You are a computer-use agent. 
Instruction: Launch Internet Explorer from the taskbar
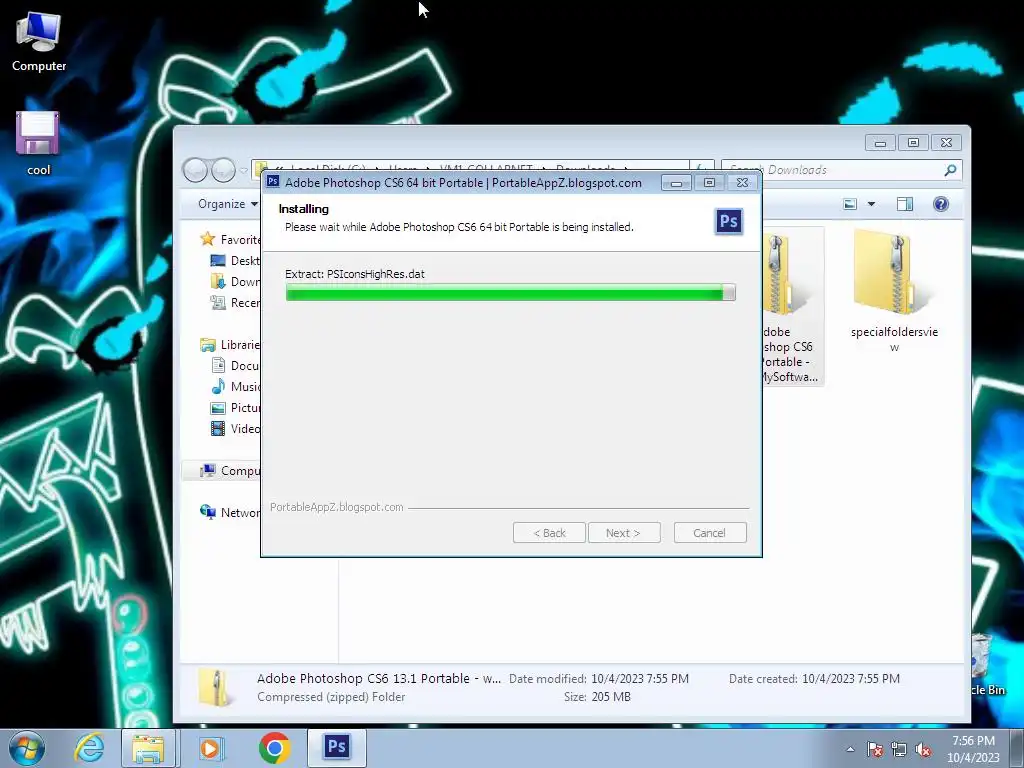click(89, 748)
